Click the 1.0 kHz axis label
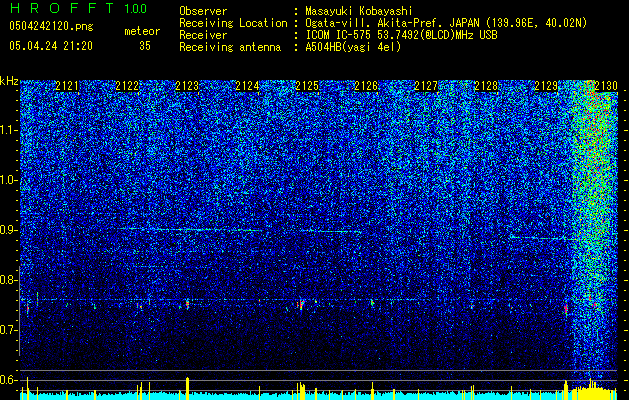This screenshot has height=400, width=629. (8, 180)
